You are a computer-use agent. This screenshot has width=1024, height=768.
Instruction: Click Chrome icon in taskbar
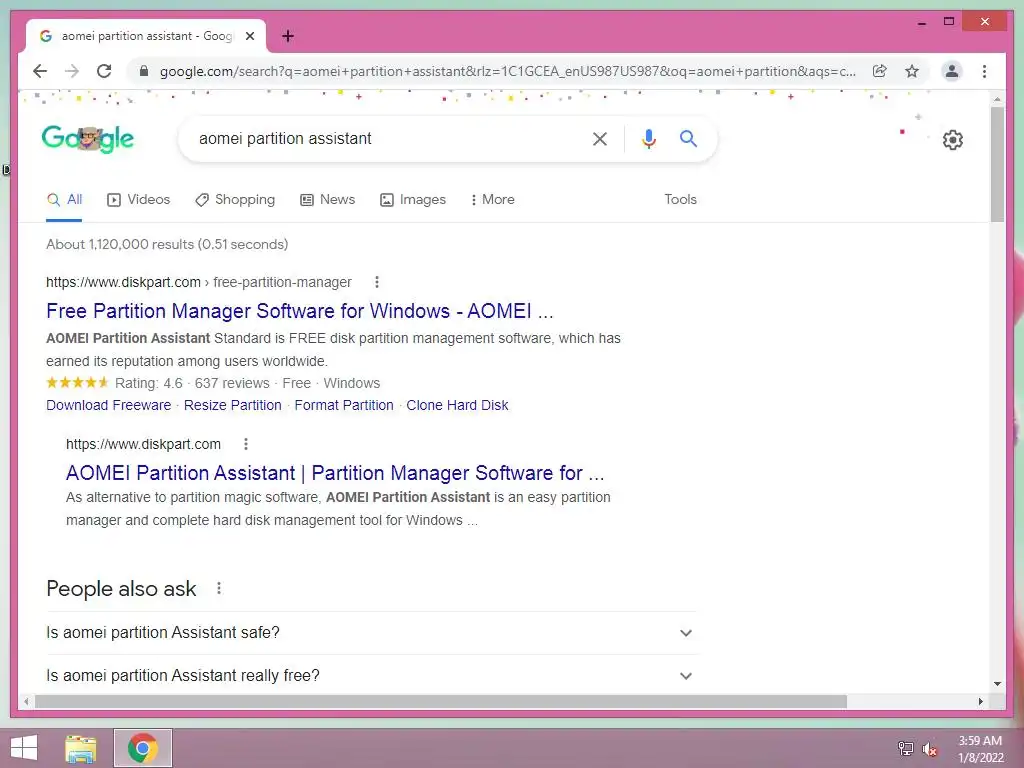point(142,748)
